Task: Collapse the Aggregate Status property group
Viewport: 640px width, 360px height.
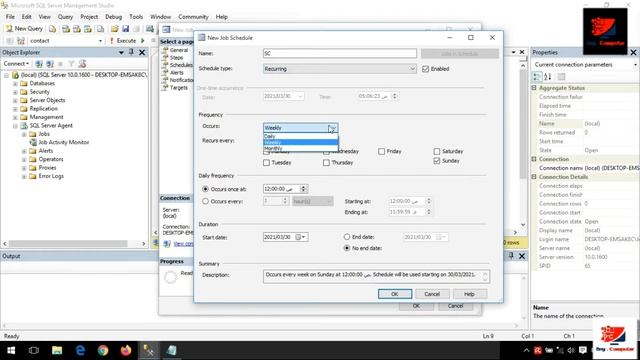Action: [x=534, y=88]
